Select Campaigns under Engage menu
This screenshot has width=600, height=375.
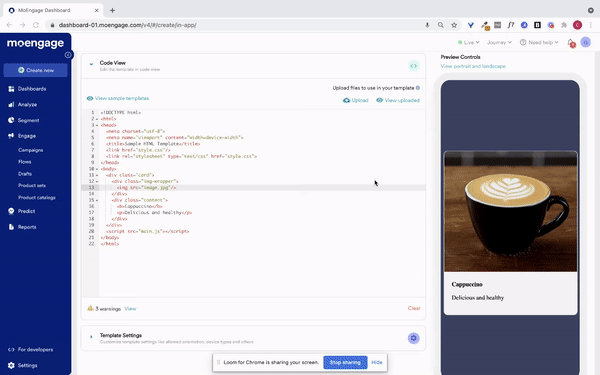31,150
